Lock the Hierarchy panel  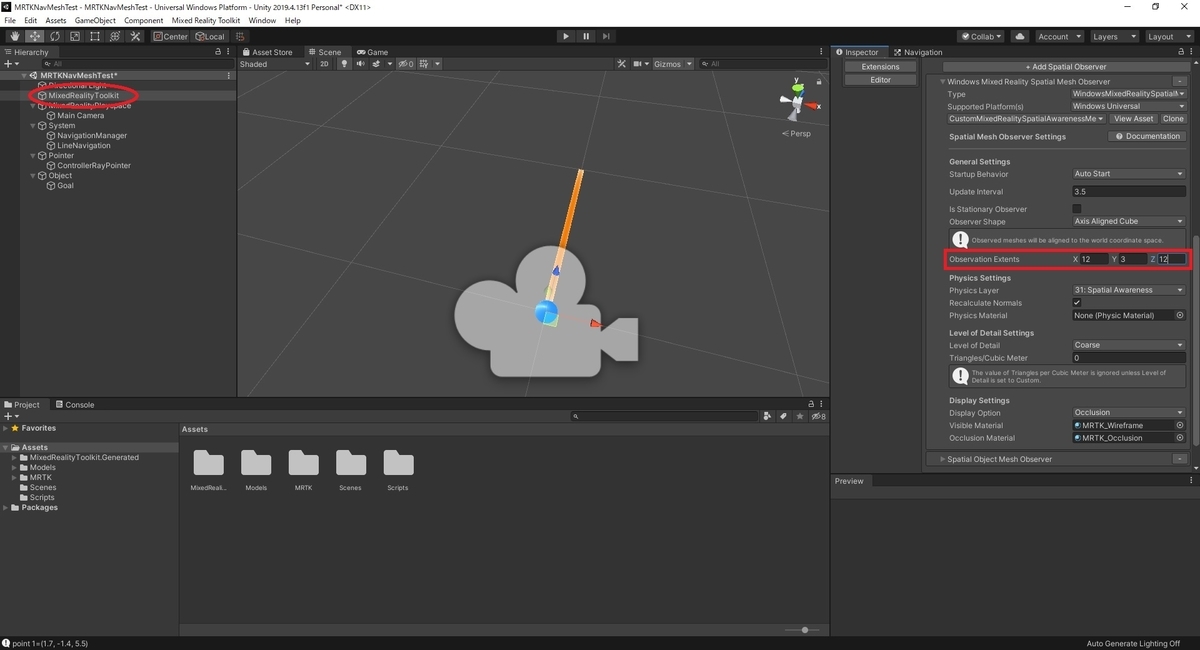[x=218, y=52]
